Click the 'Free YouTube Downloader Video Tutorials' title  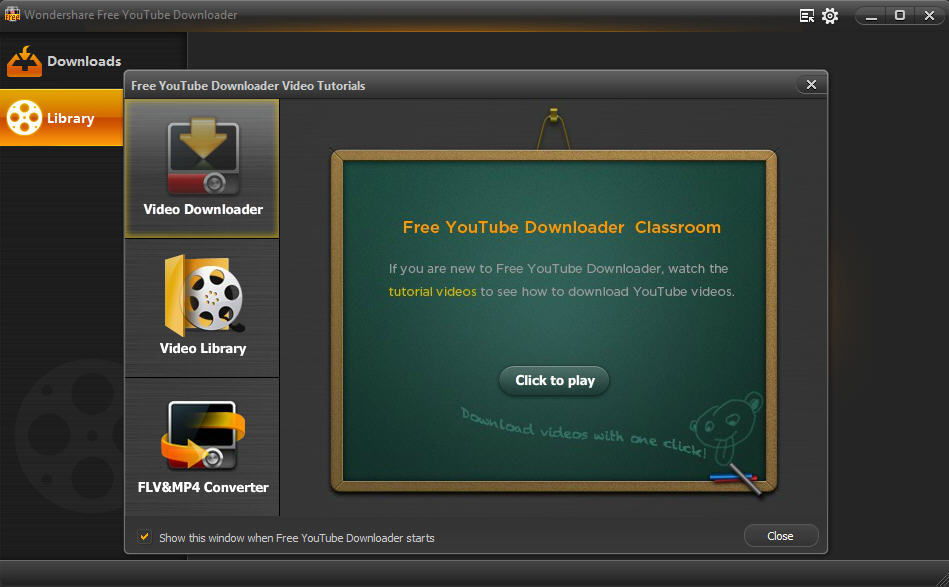[x=248, y=86]
